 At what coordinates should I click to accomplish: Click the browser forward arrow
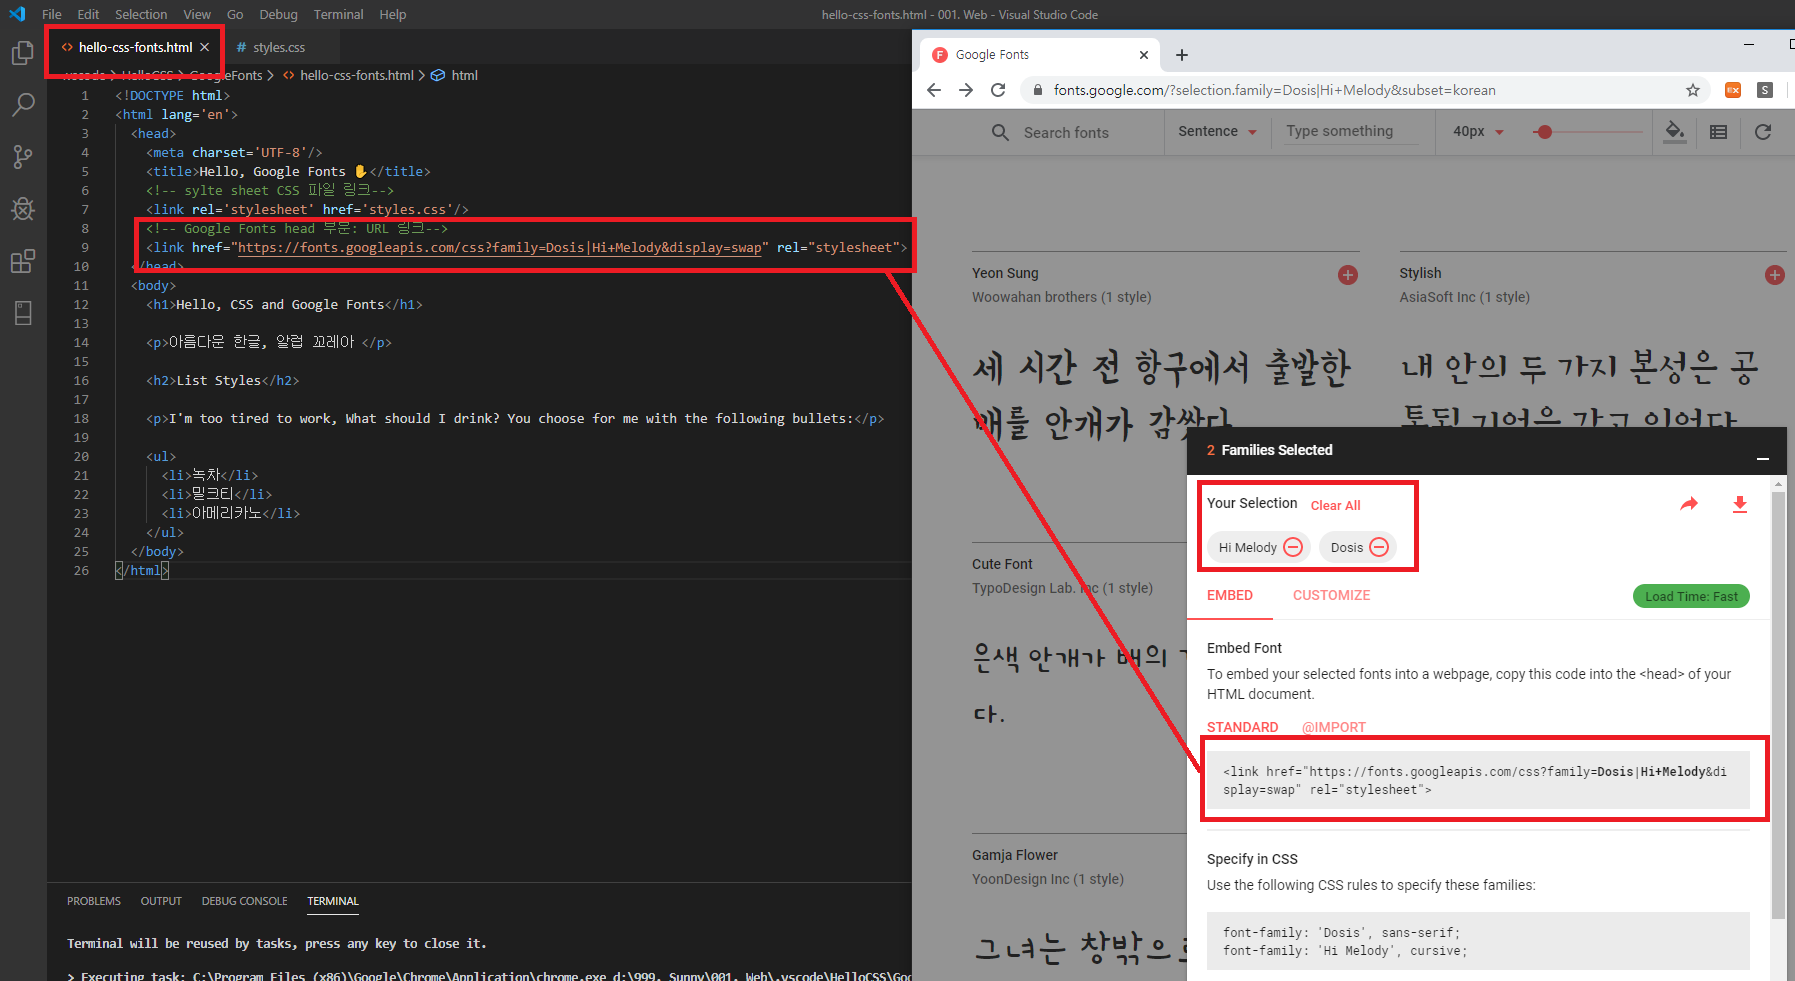tap(966, 90)
